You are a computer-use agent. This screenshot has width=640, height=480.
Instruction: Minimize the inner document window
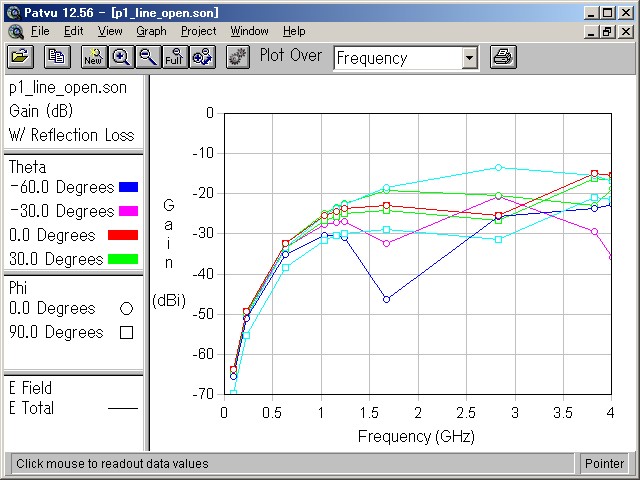coord(591,31)
